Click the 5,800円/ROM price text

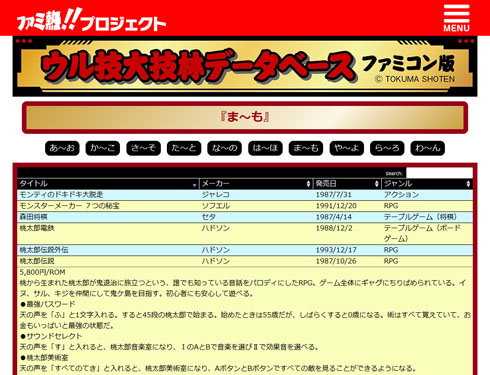tap(42, 272)
